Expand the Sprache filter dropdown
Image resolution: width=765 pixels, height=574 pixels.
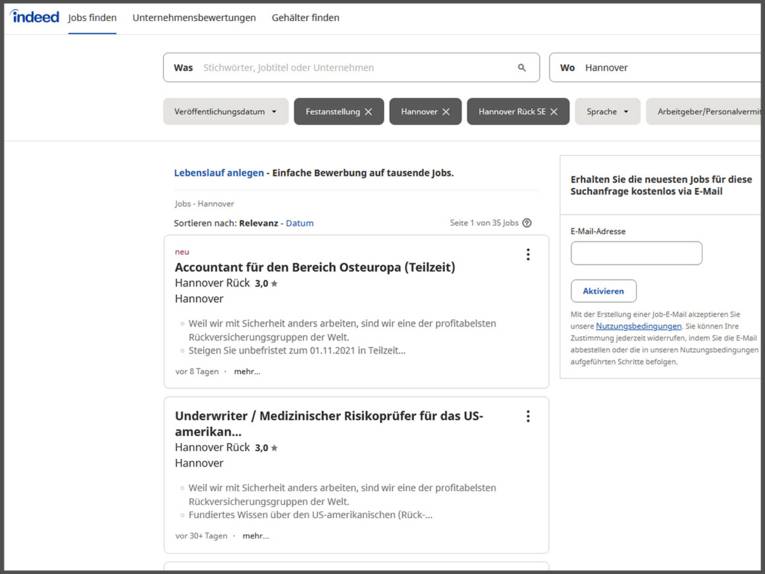(x=608, y=112)
